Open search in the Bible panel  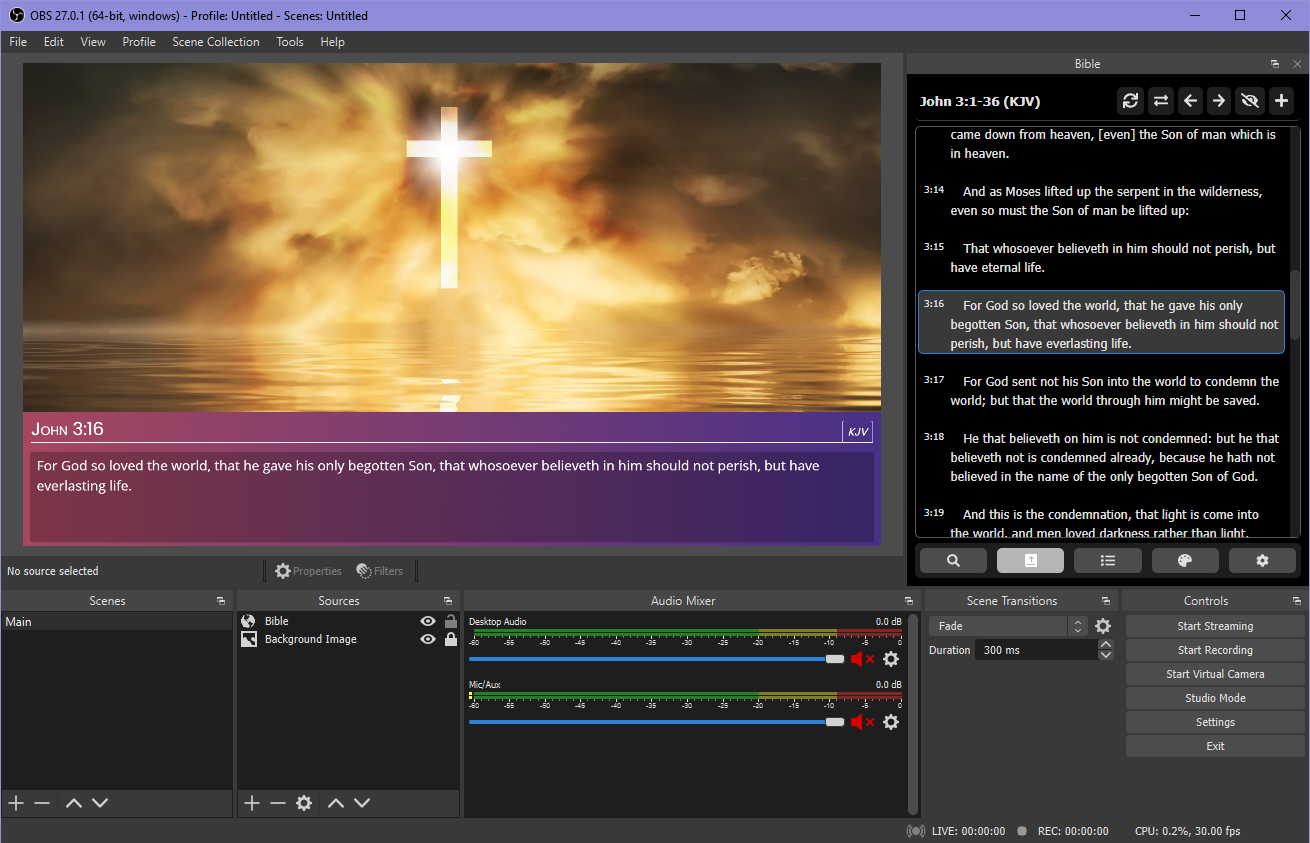coord(952,560)
